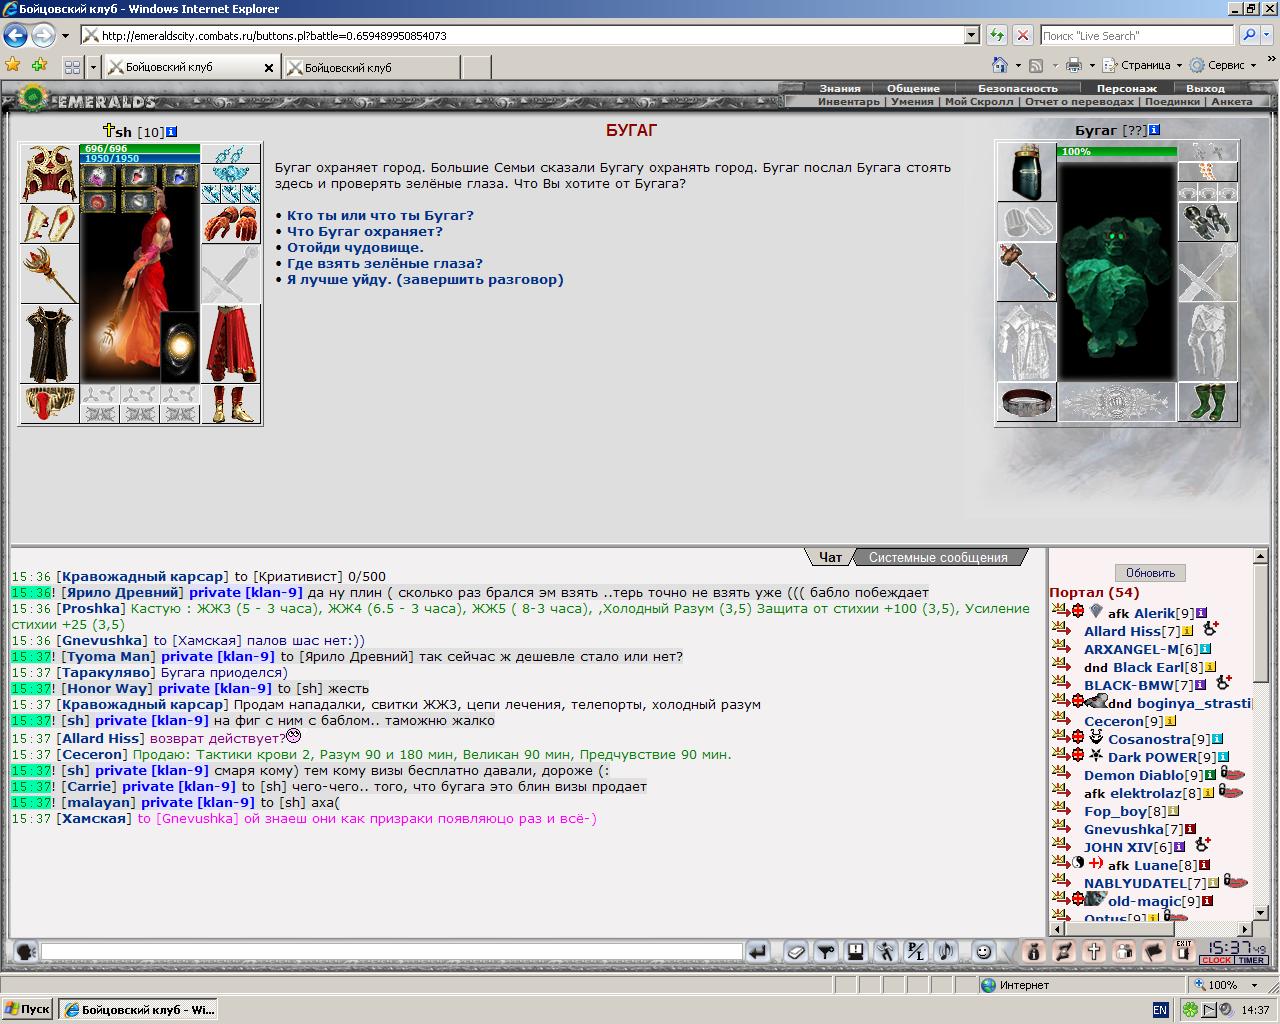This screenshot has height=1024, width=1280.
Task: Open the Общение menu
Action: click(912, 88)
